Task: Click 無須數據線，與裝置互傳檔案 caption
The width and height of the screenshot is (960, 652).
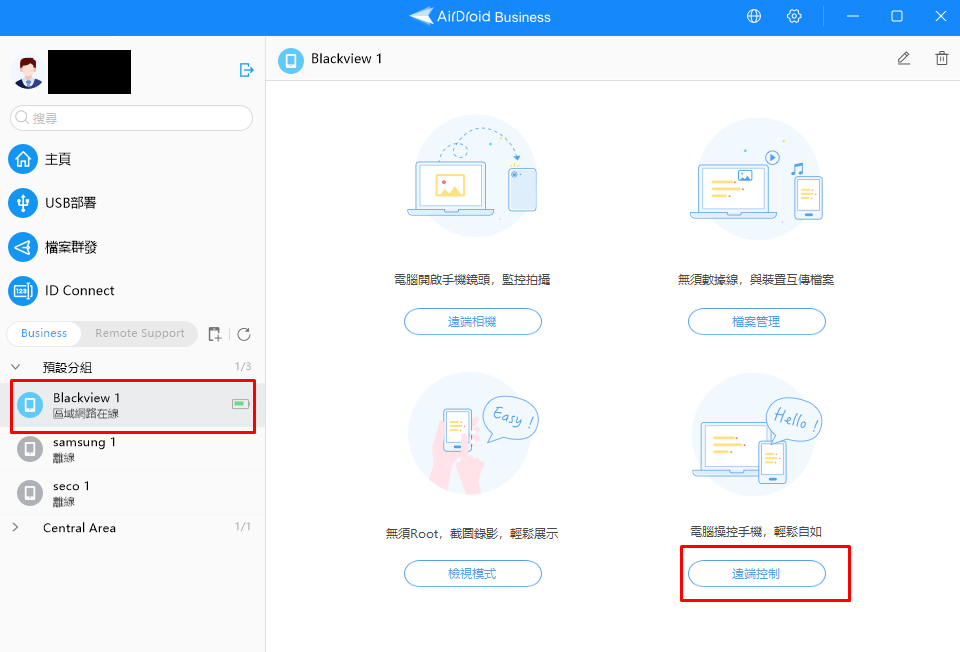Action: (x=756, y=280)
